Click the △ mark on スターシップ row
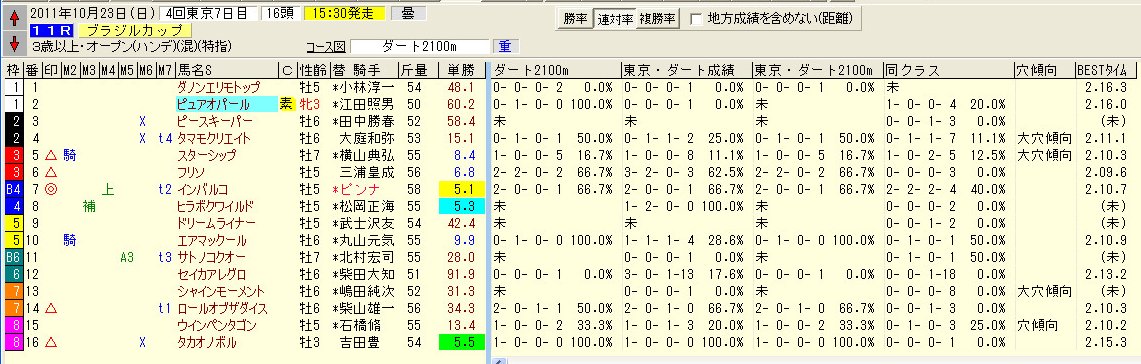The width and height of the screenshot is (1141, 364). (50, 155)
